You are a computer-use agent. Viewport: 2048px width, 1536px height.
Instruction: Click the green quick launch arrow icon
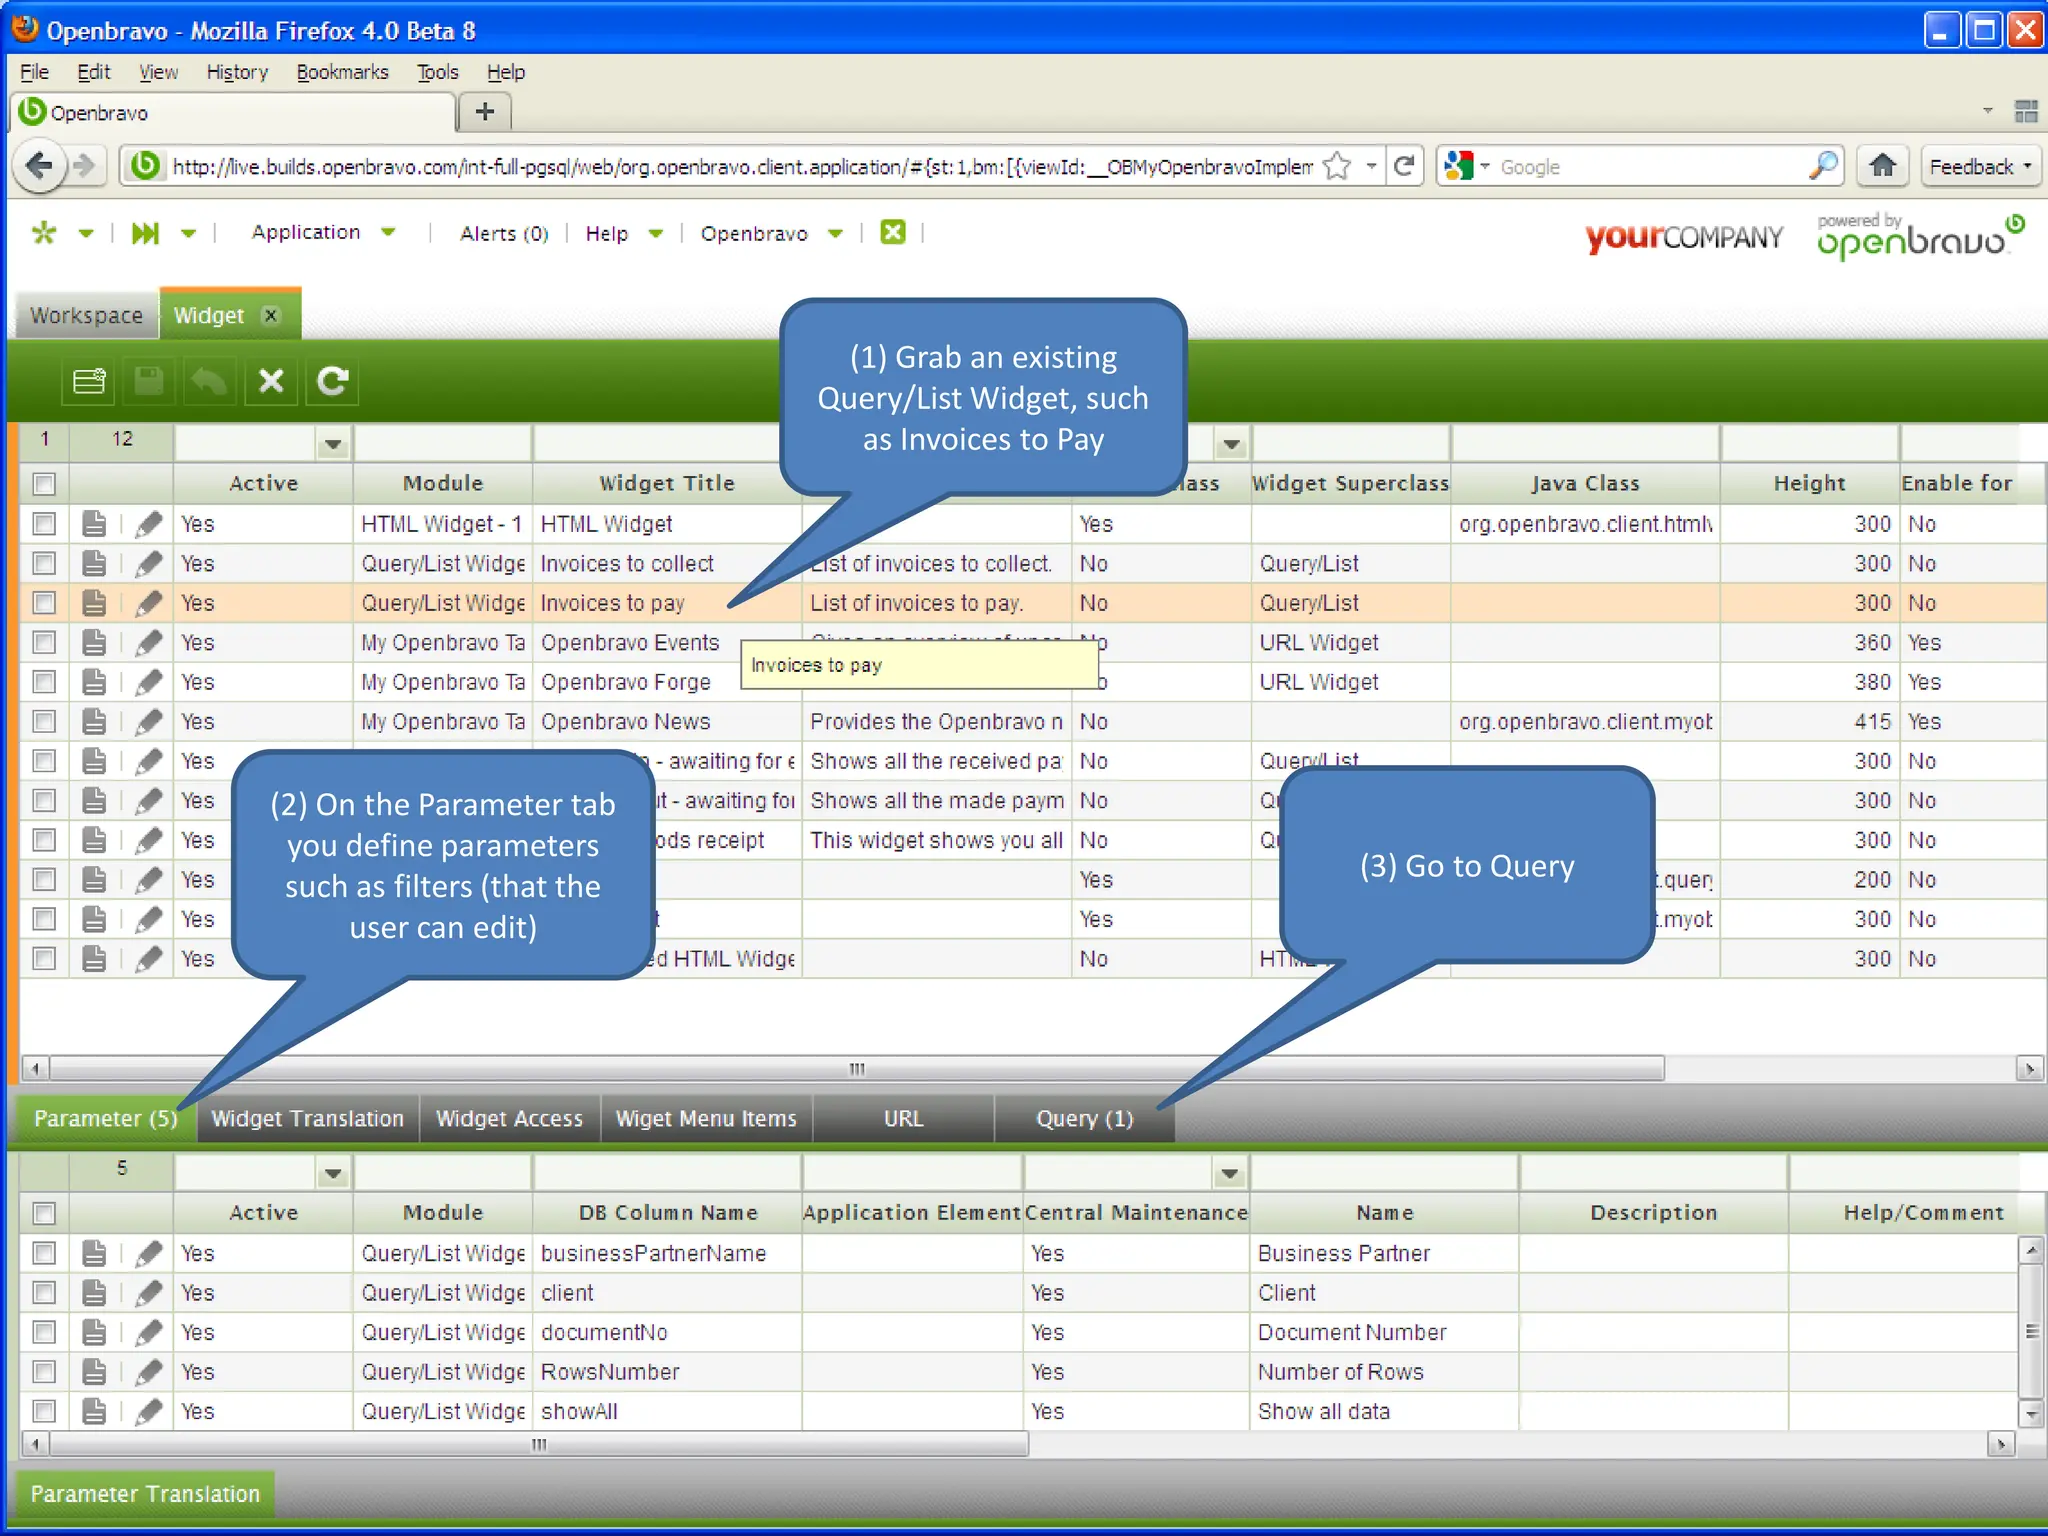click(146, 233)
